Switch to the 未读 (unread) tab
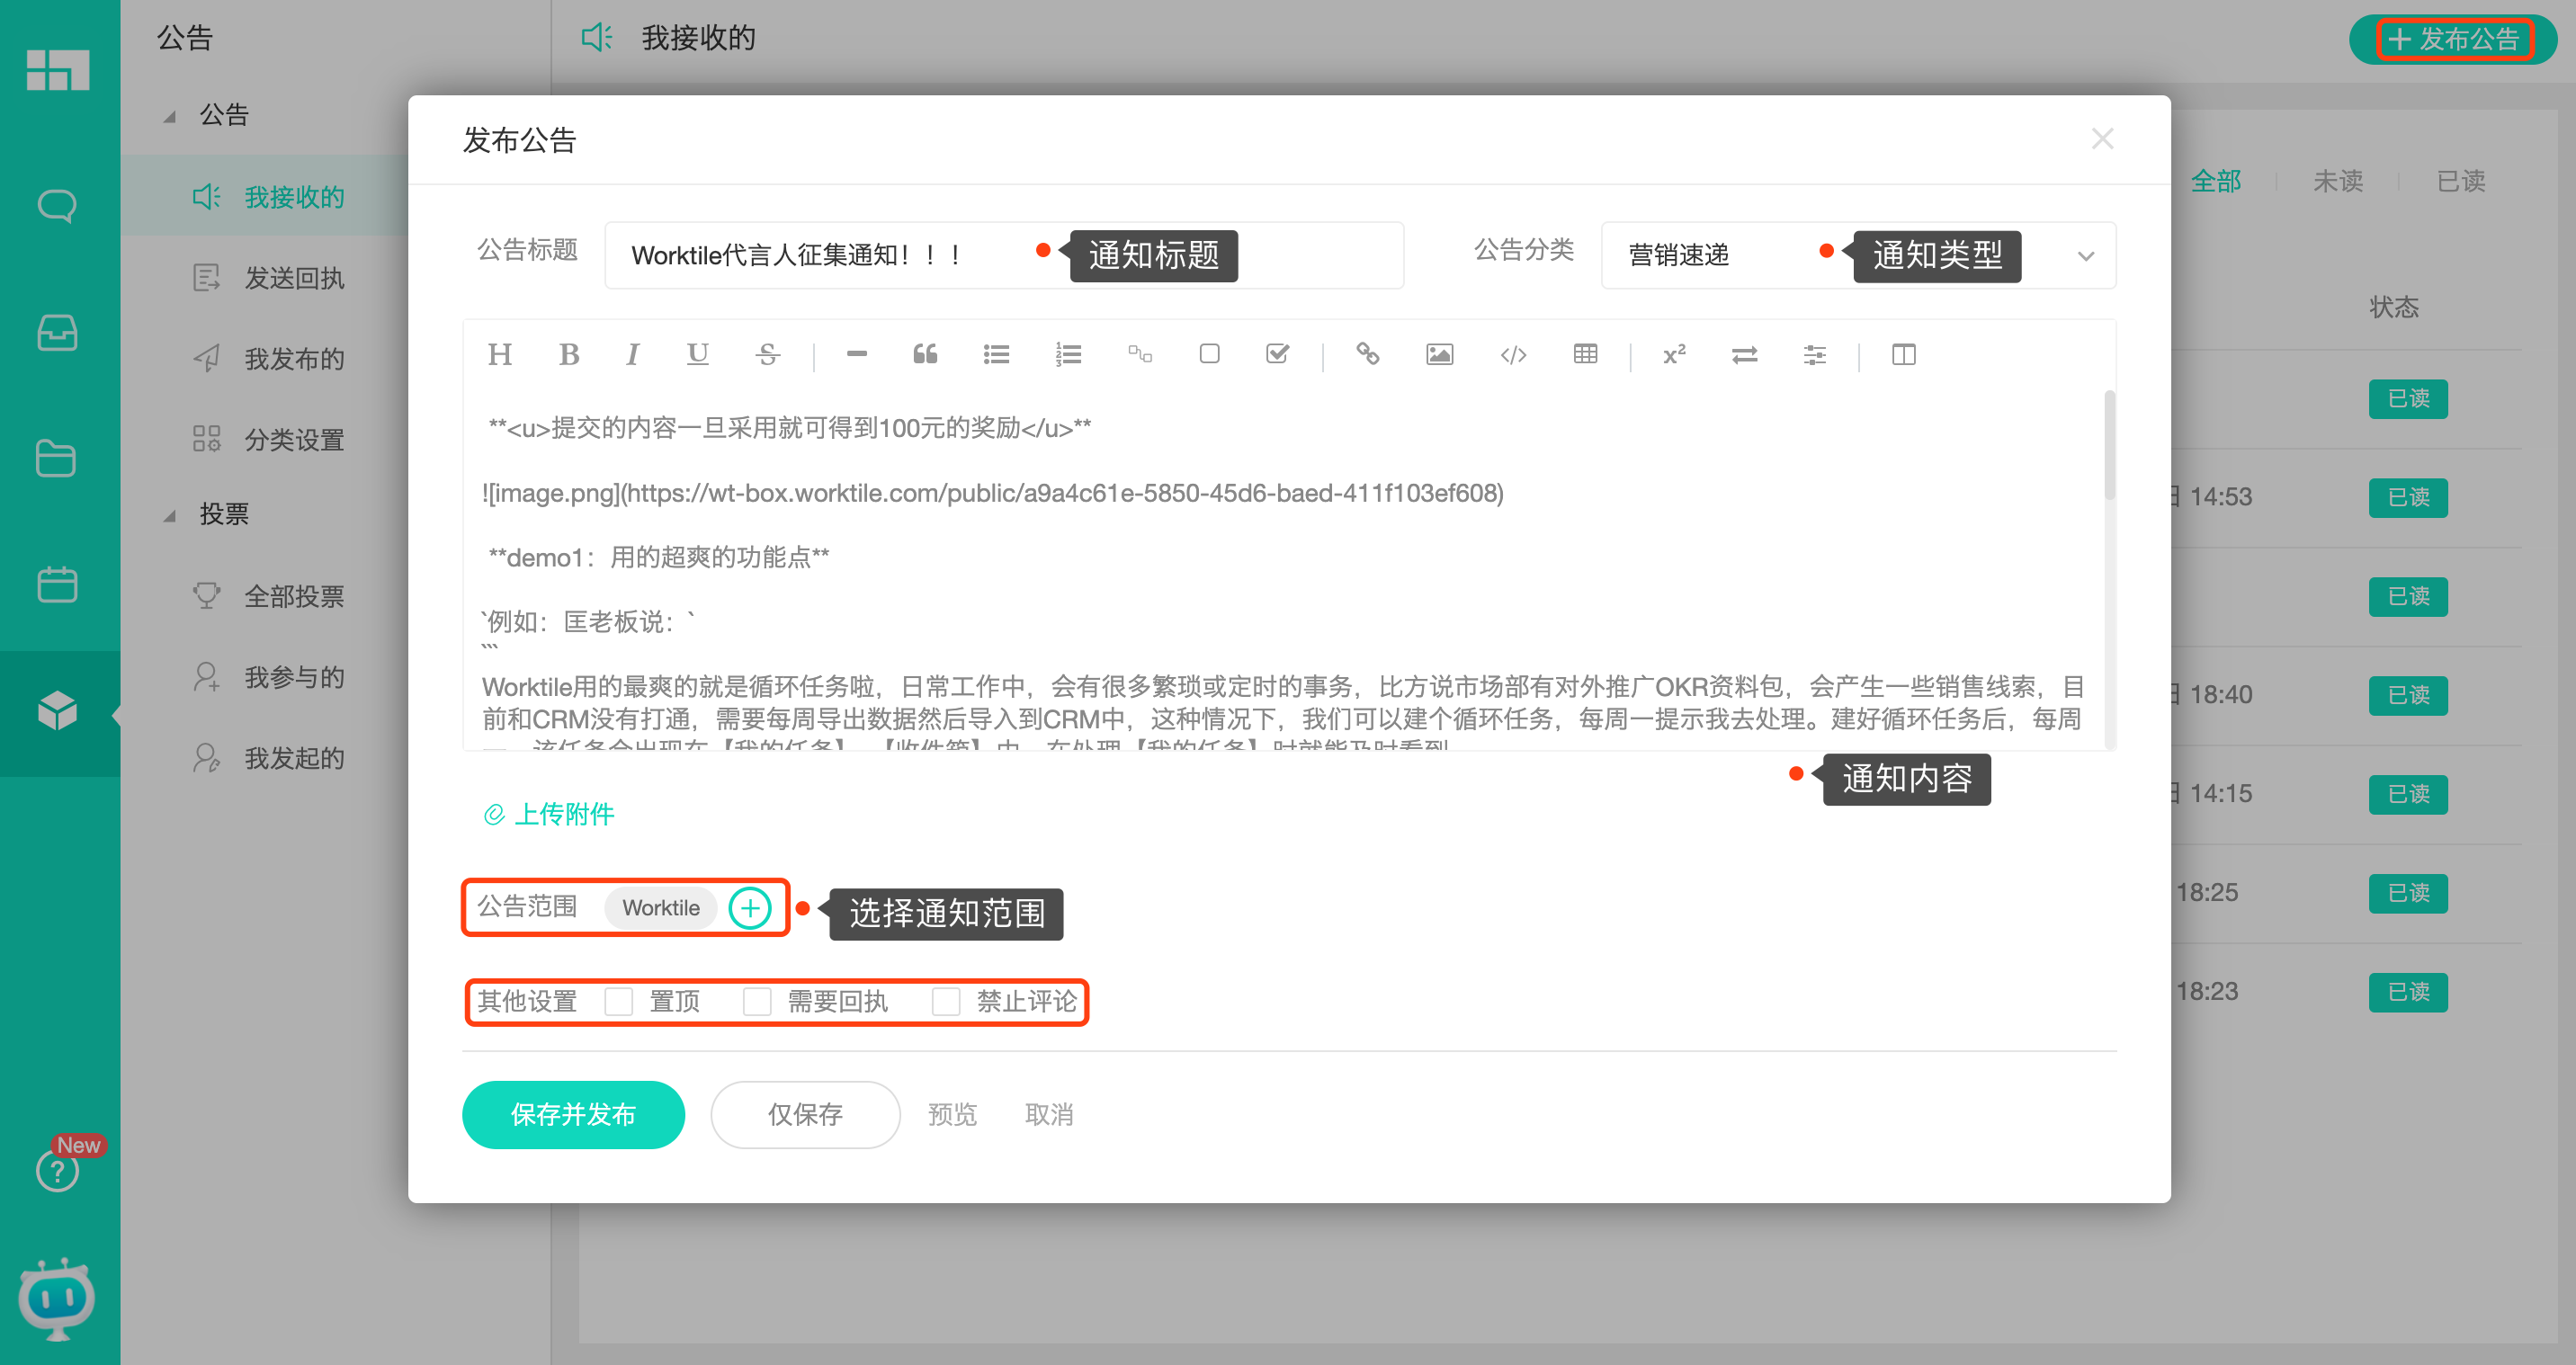2576x1365 pixels. pos(2339,181)
